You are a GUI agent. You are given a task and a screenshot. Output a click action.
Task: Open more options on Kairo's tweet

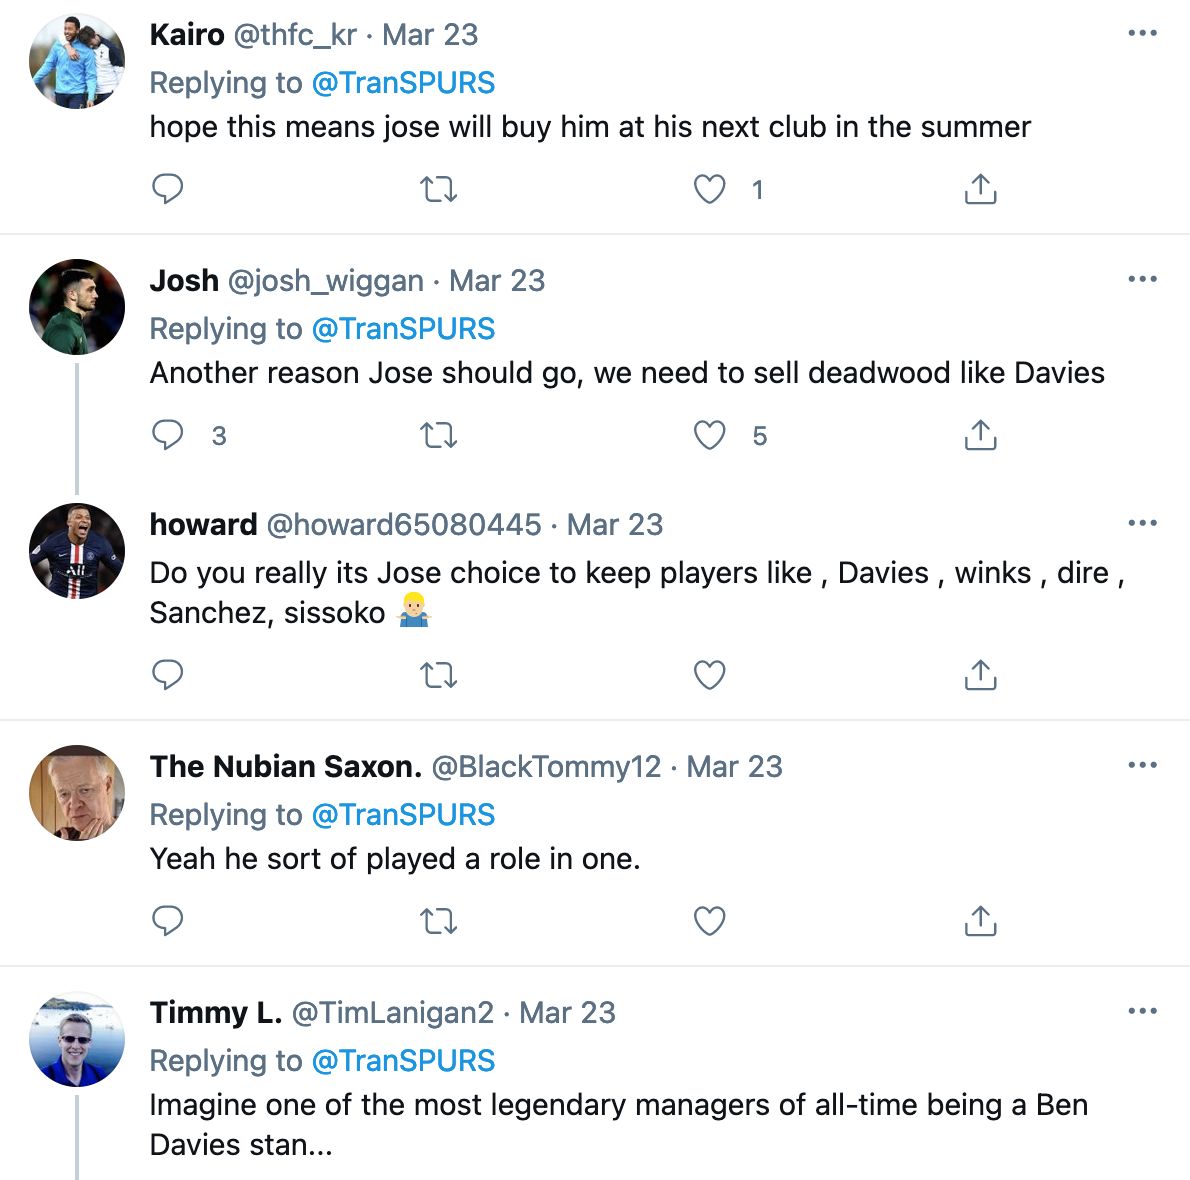click(x=1142, y=34)
